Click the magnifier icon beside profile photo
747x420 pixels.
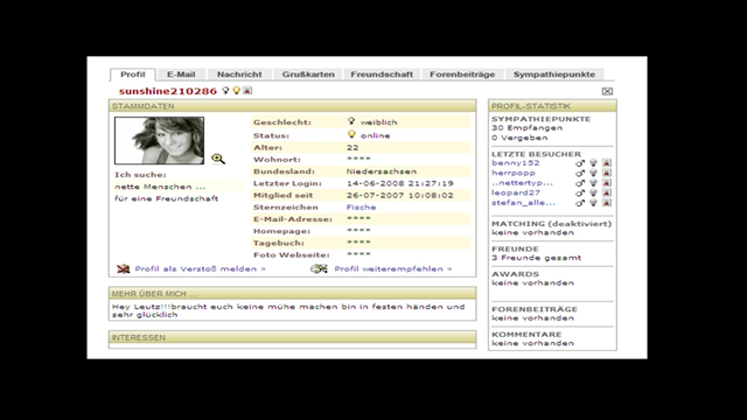coord(218,158)
